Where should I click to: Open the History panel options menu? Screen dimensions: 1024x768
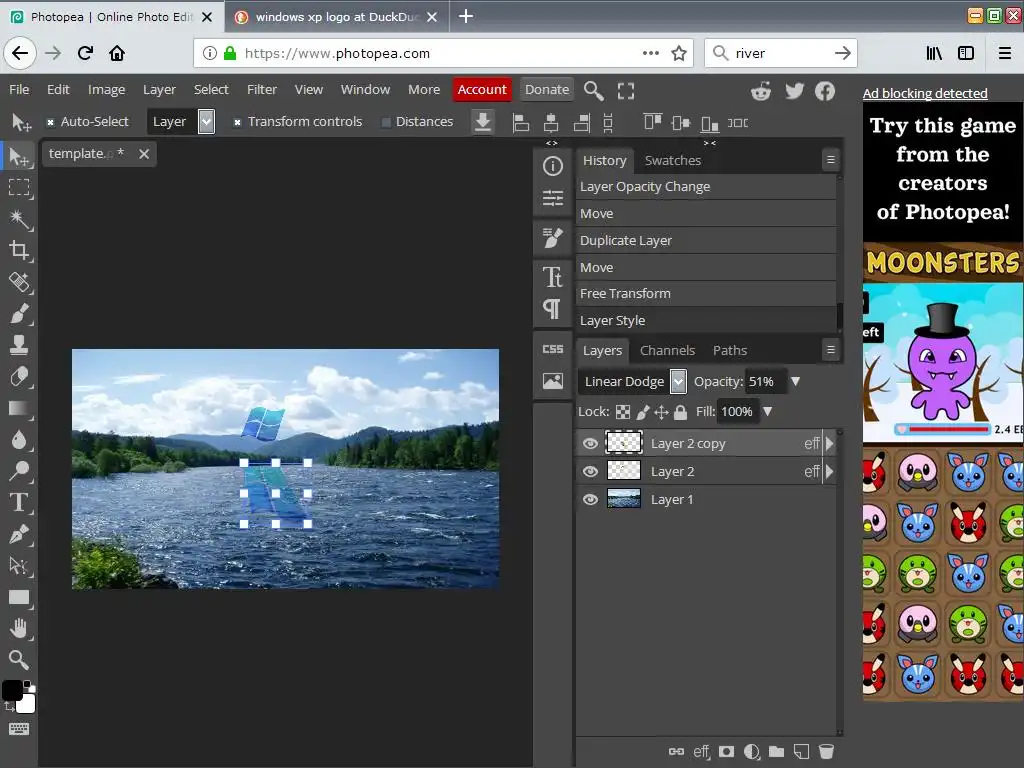[x=831, y=159]
